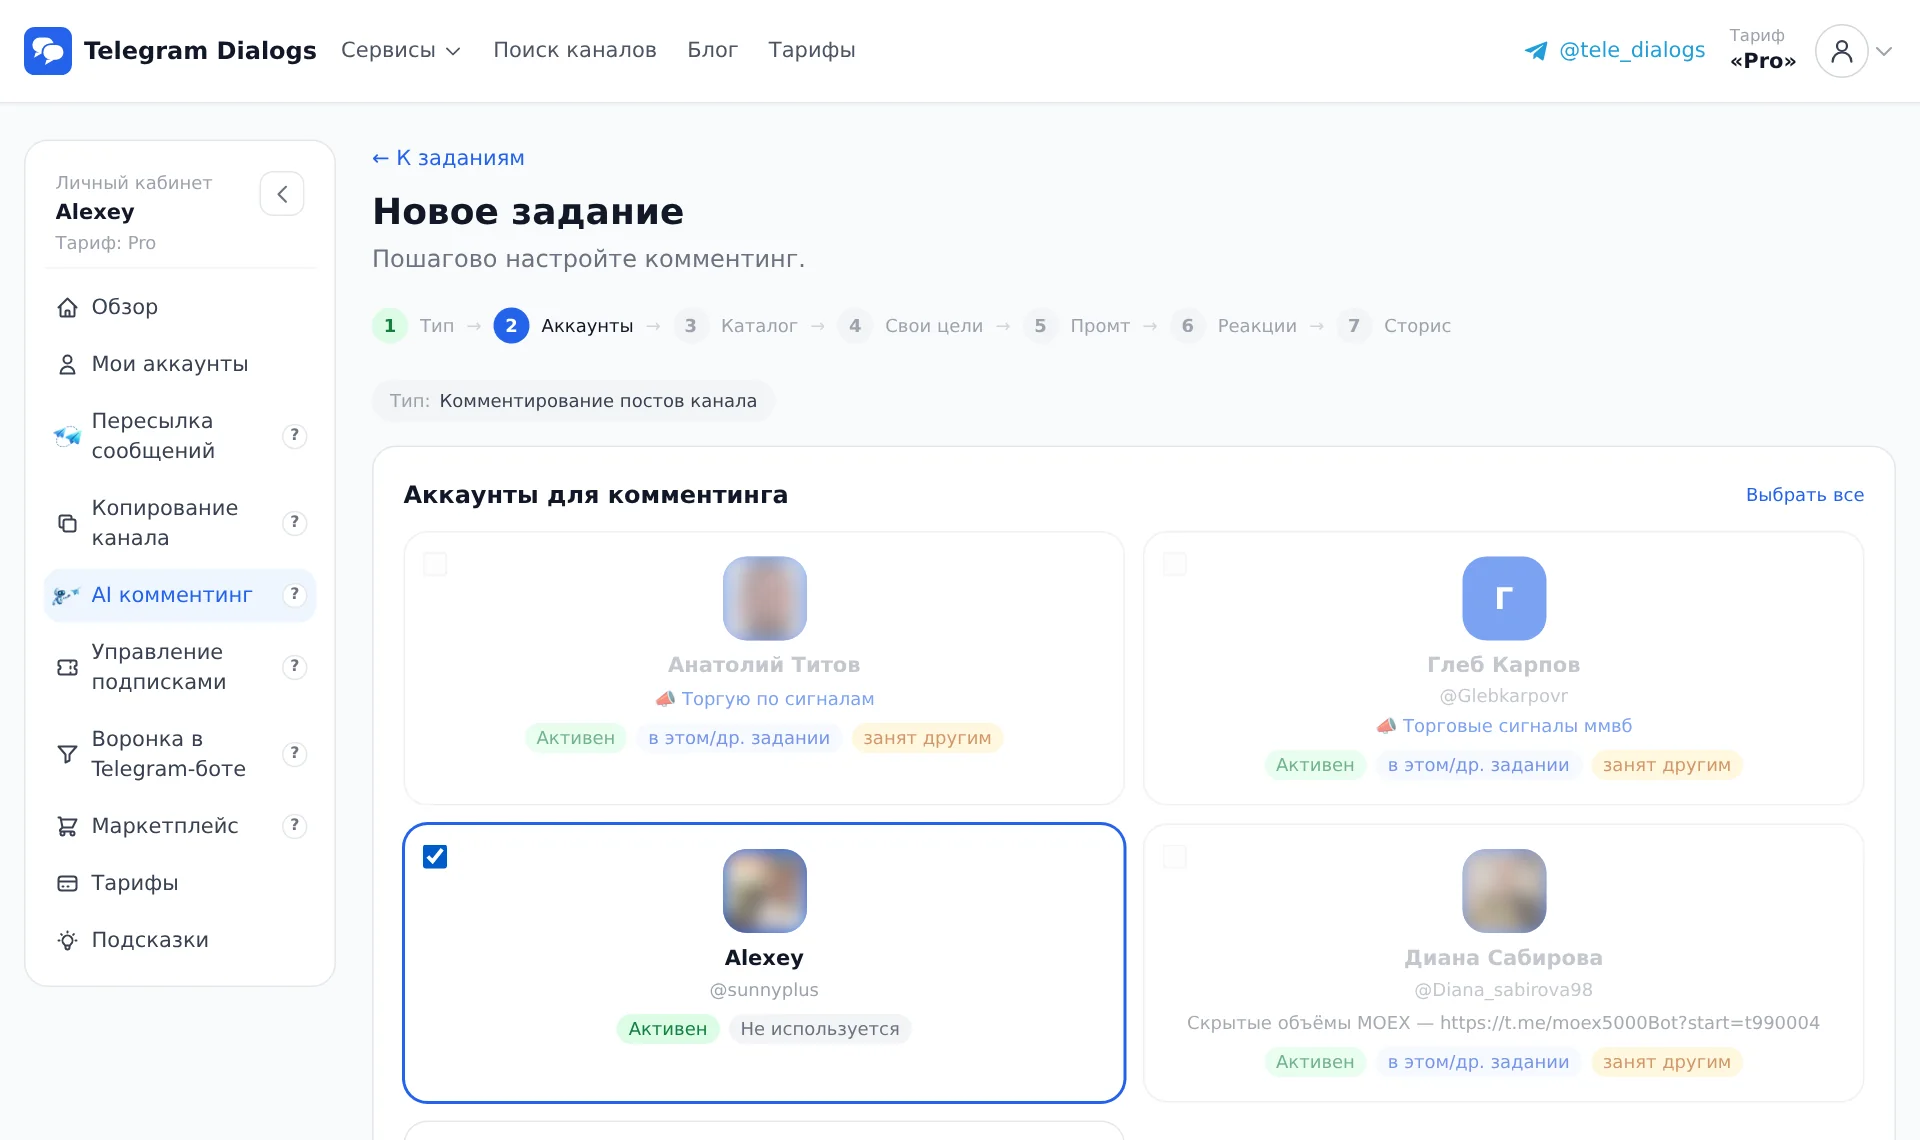Click the Не используется badge on Alexey
The width and height of the screenshot is (1920, 1140).
point(819,1029)
